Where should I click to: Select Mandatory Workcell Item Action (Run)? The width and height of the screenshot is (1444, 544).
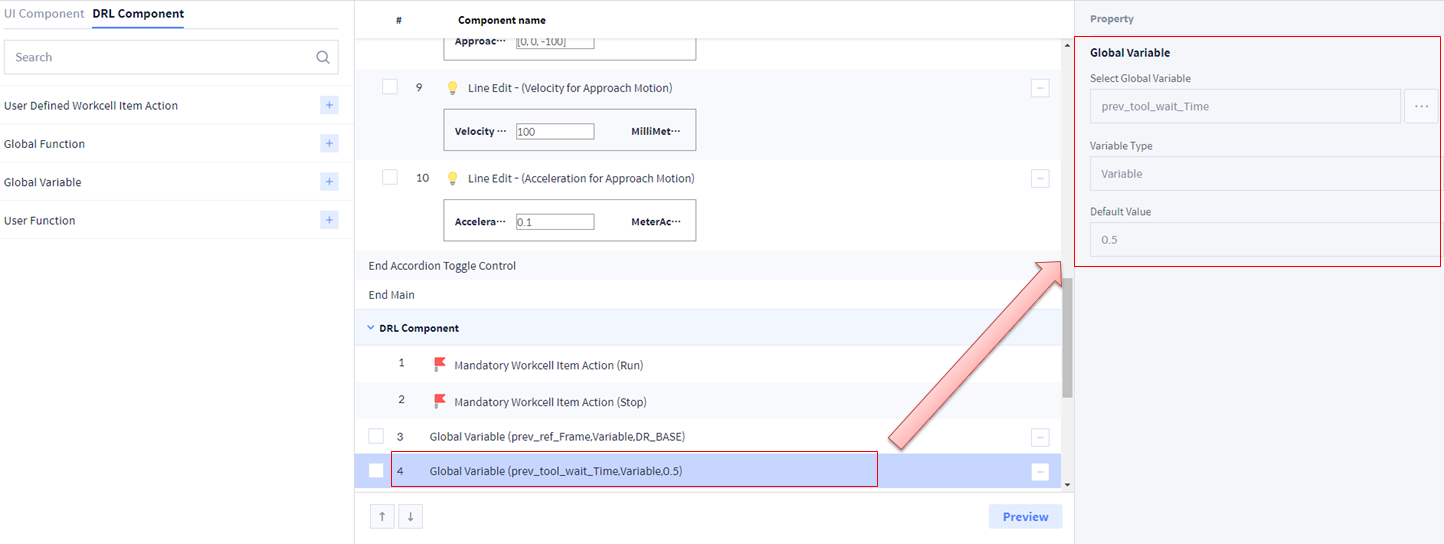(x=548, y=365)
